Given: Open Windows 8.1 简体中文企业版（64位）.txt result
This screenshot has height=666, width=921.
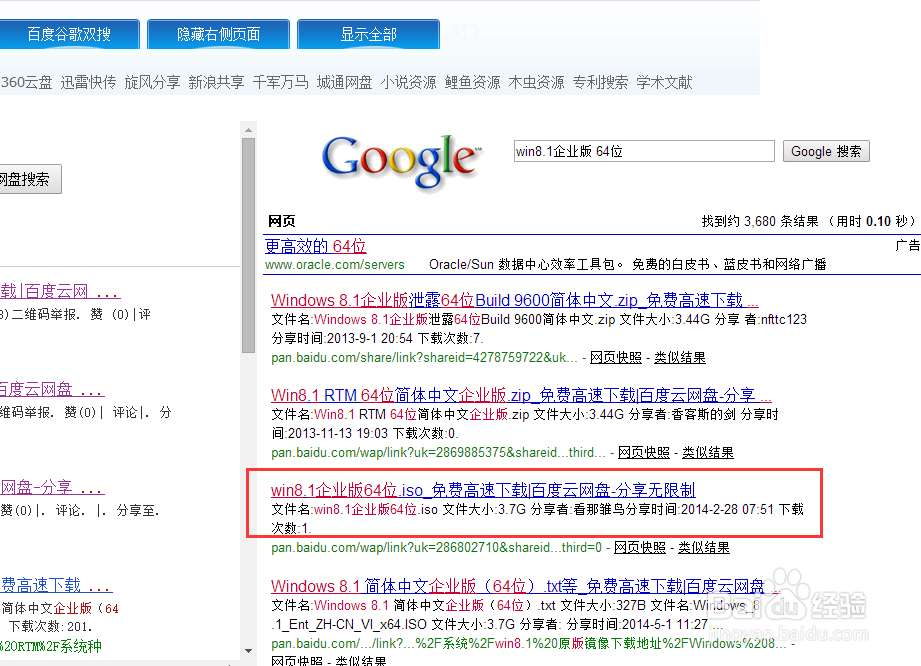Looking at the screenshot, I should click(x=526, y=586).
